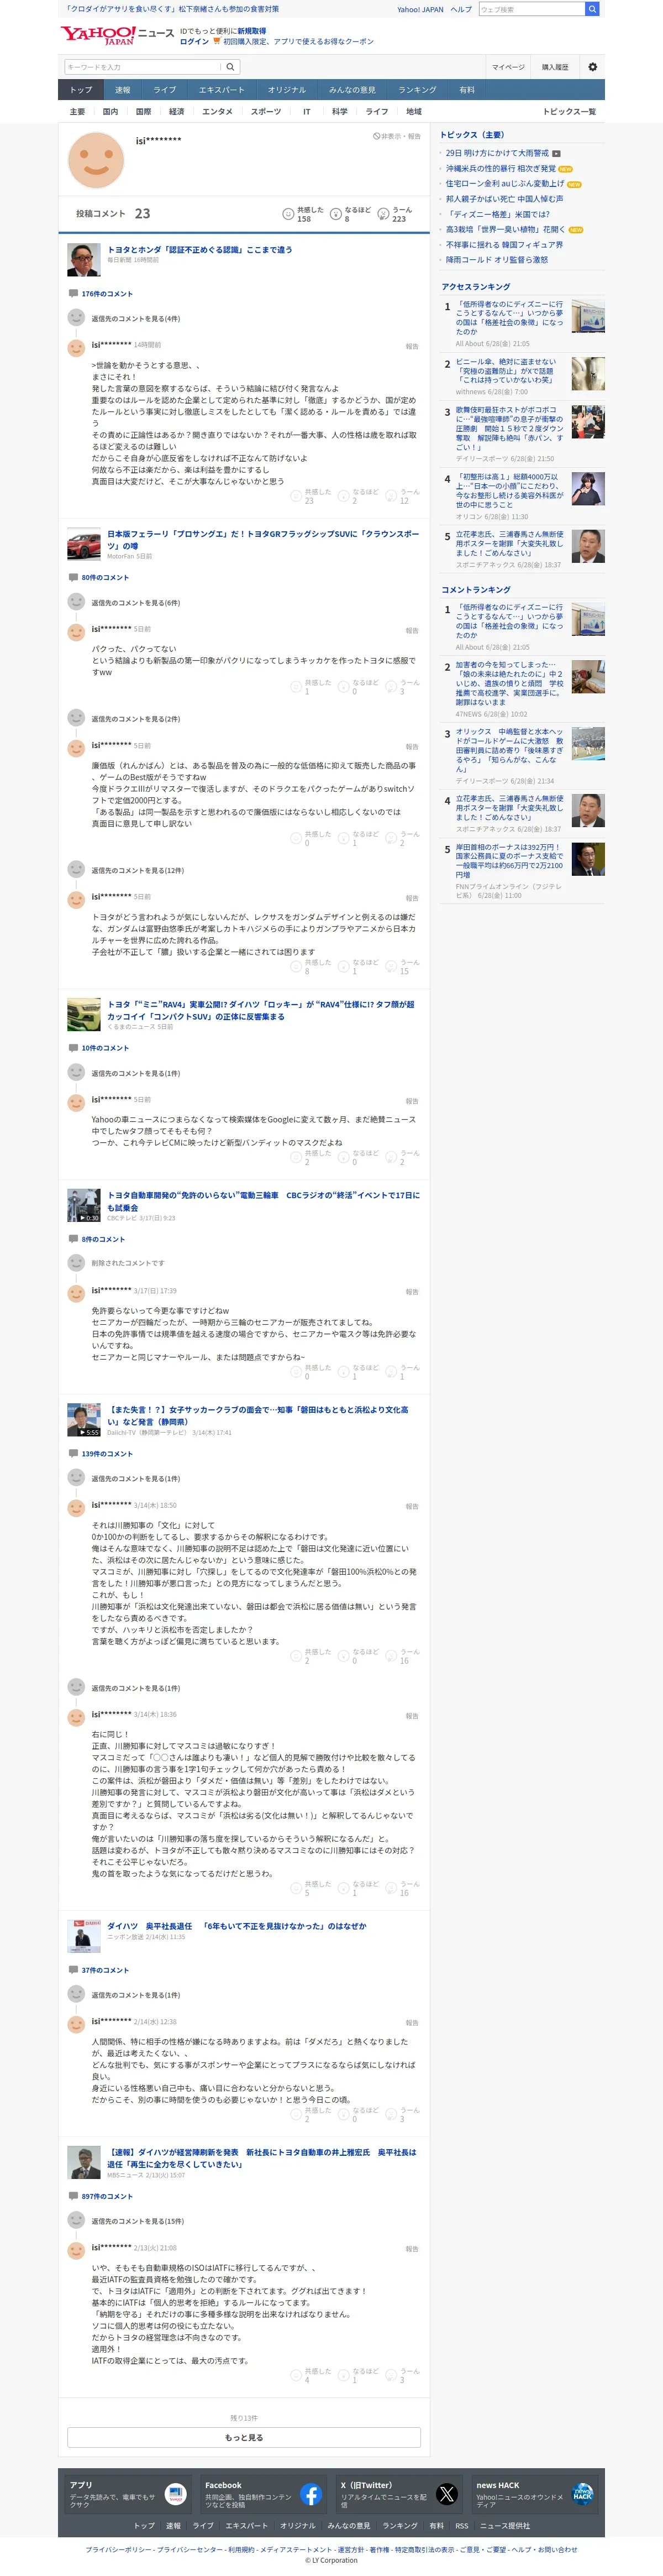Screen dimensions: 663x2576
Task: Click 共感した 23 reaction on first comment
Action: 310,496
